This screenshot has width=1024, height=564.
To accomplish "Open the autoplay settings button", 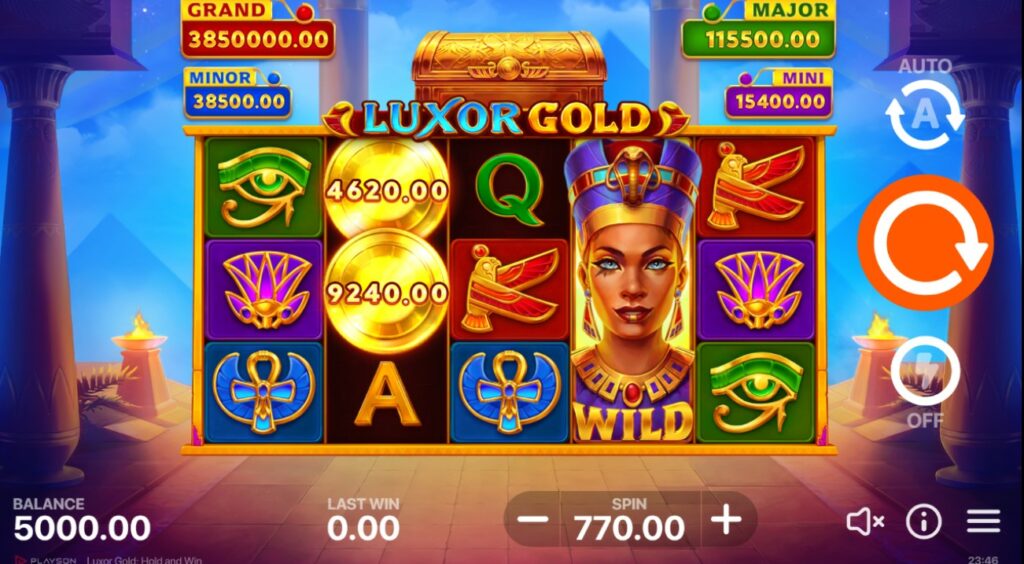I will pos(925,114).
